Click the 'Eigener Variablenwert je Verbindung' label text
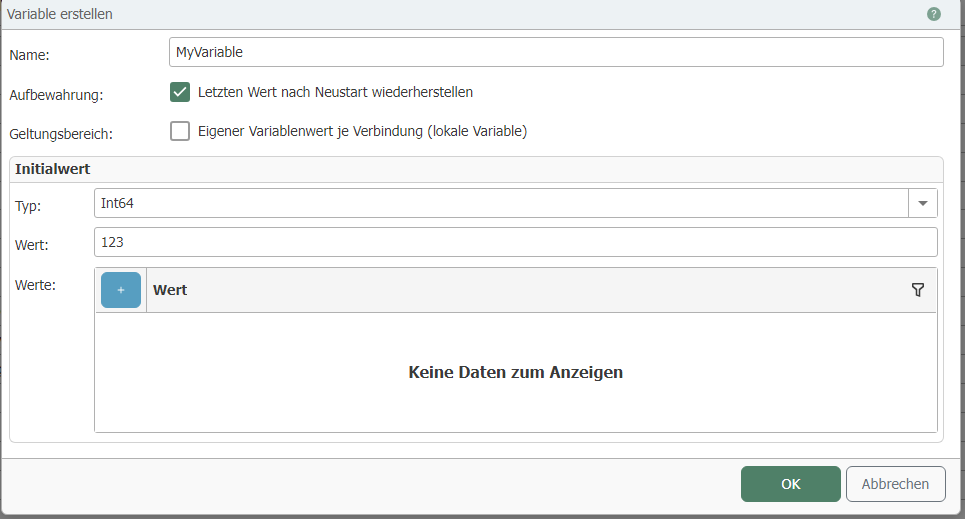 (362, 131)
